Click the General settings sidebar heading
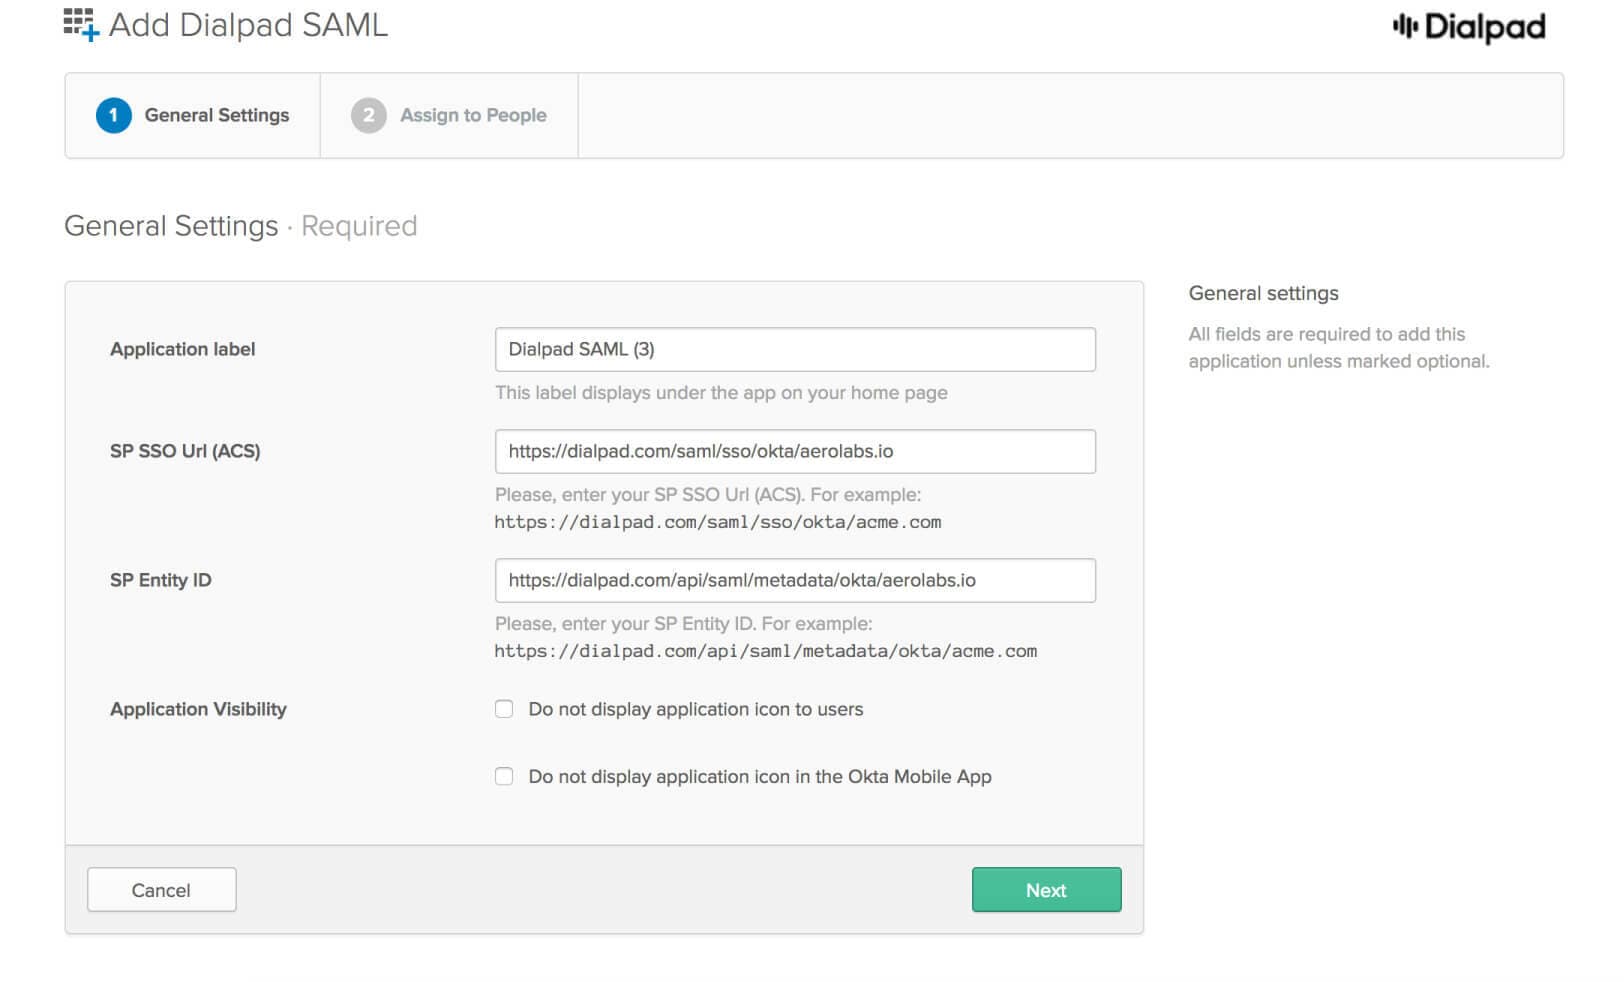The height and width of the screenshot is (982, 1624). click(1263, 293)
